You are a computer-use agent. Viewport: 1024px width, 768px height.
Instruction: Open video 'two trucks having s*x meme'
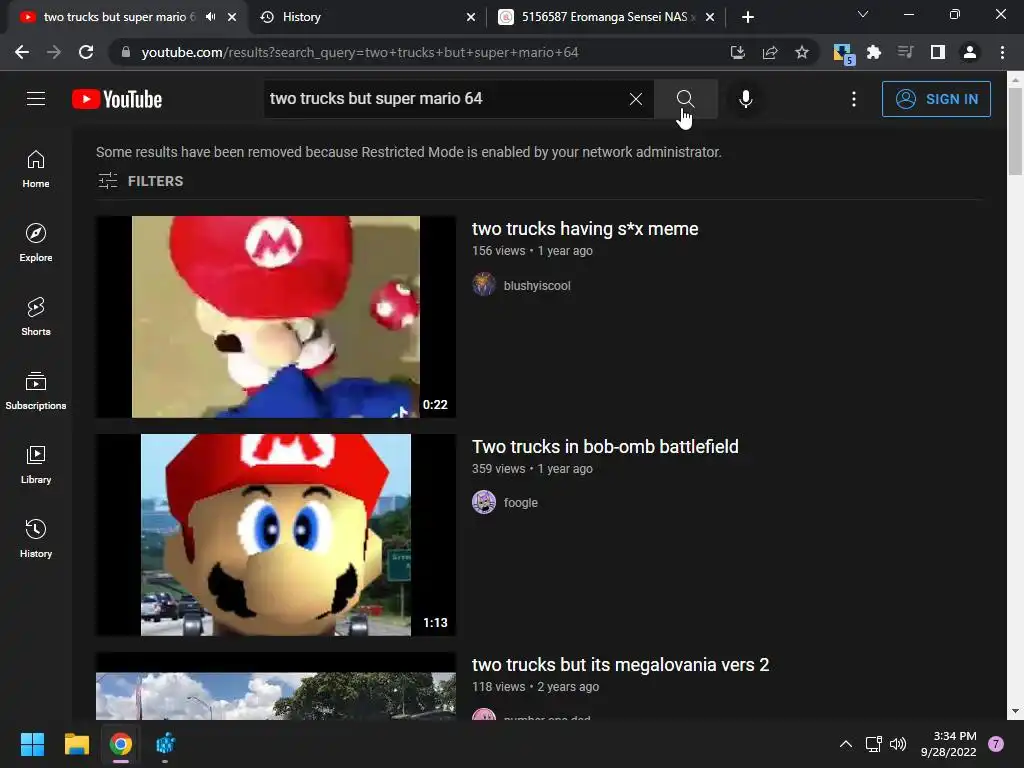pos(585,229)
